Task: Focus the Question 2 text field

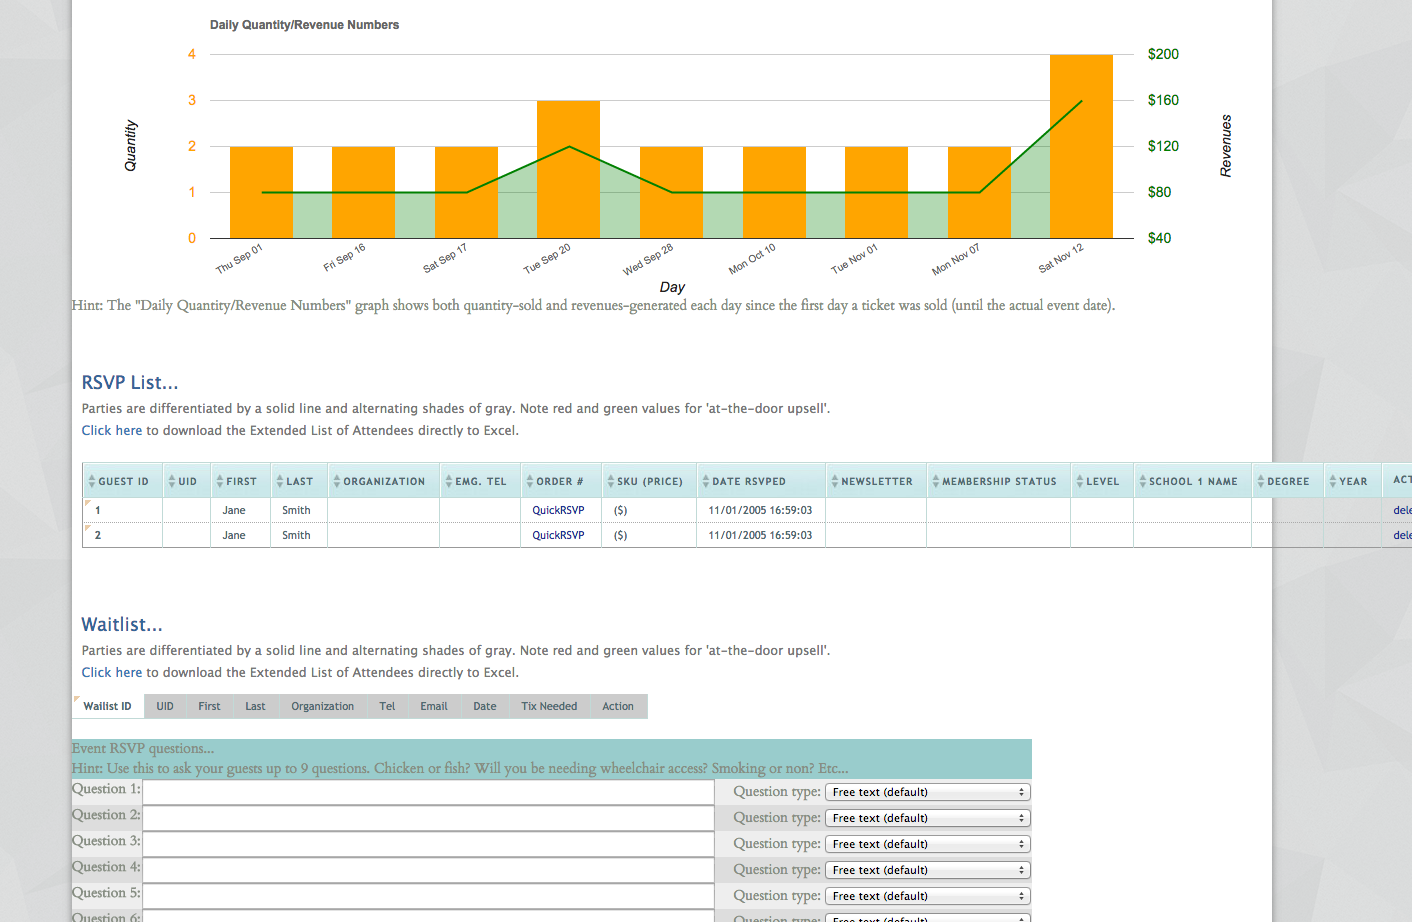Action: [x=428, y=818]
